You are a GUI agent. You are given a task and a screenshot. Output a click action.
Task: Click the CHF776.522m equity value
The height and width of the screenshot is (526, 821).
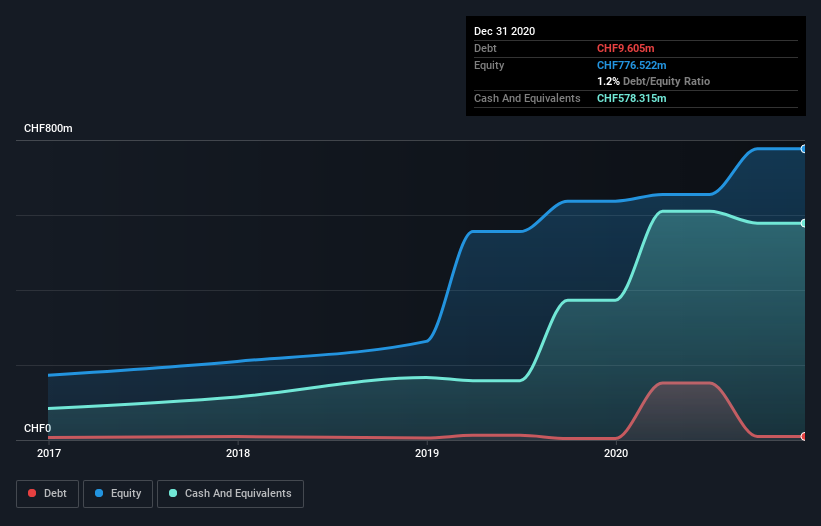point(631,65)
